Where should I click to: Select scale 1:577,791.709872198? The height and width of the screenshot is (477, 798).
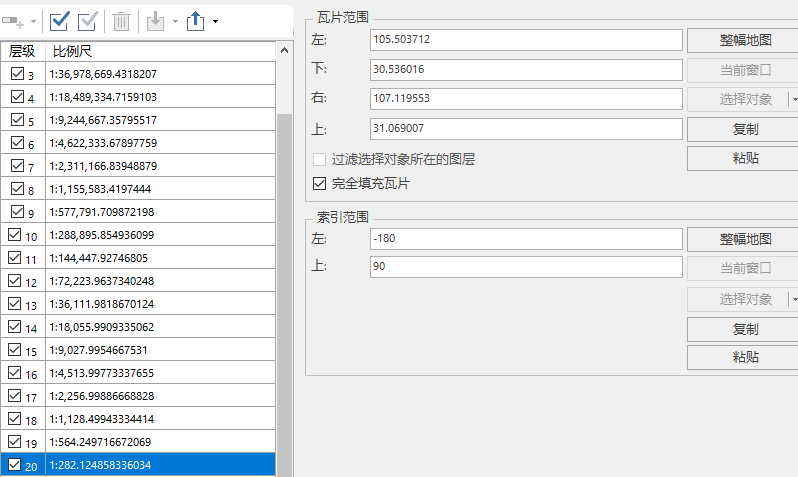pyautogui.click(x=160, y=212)
